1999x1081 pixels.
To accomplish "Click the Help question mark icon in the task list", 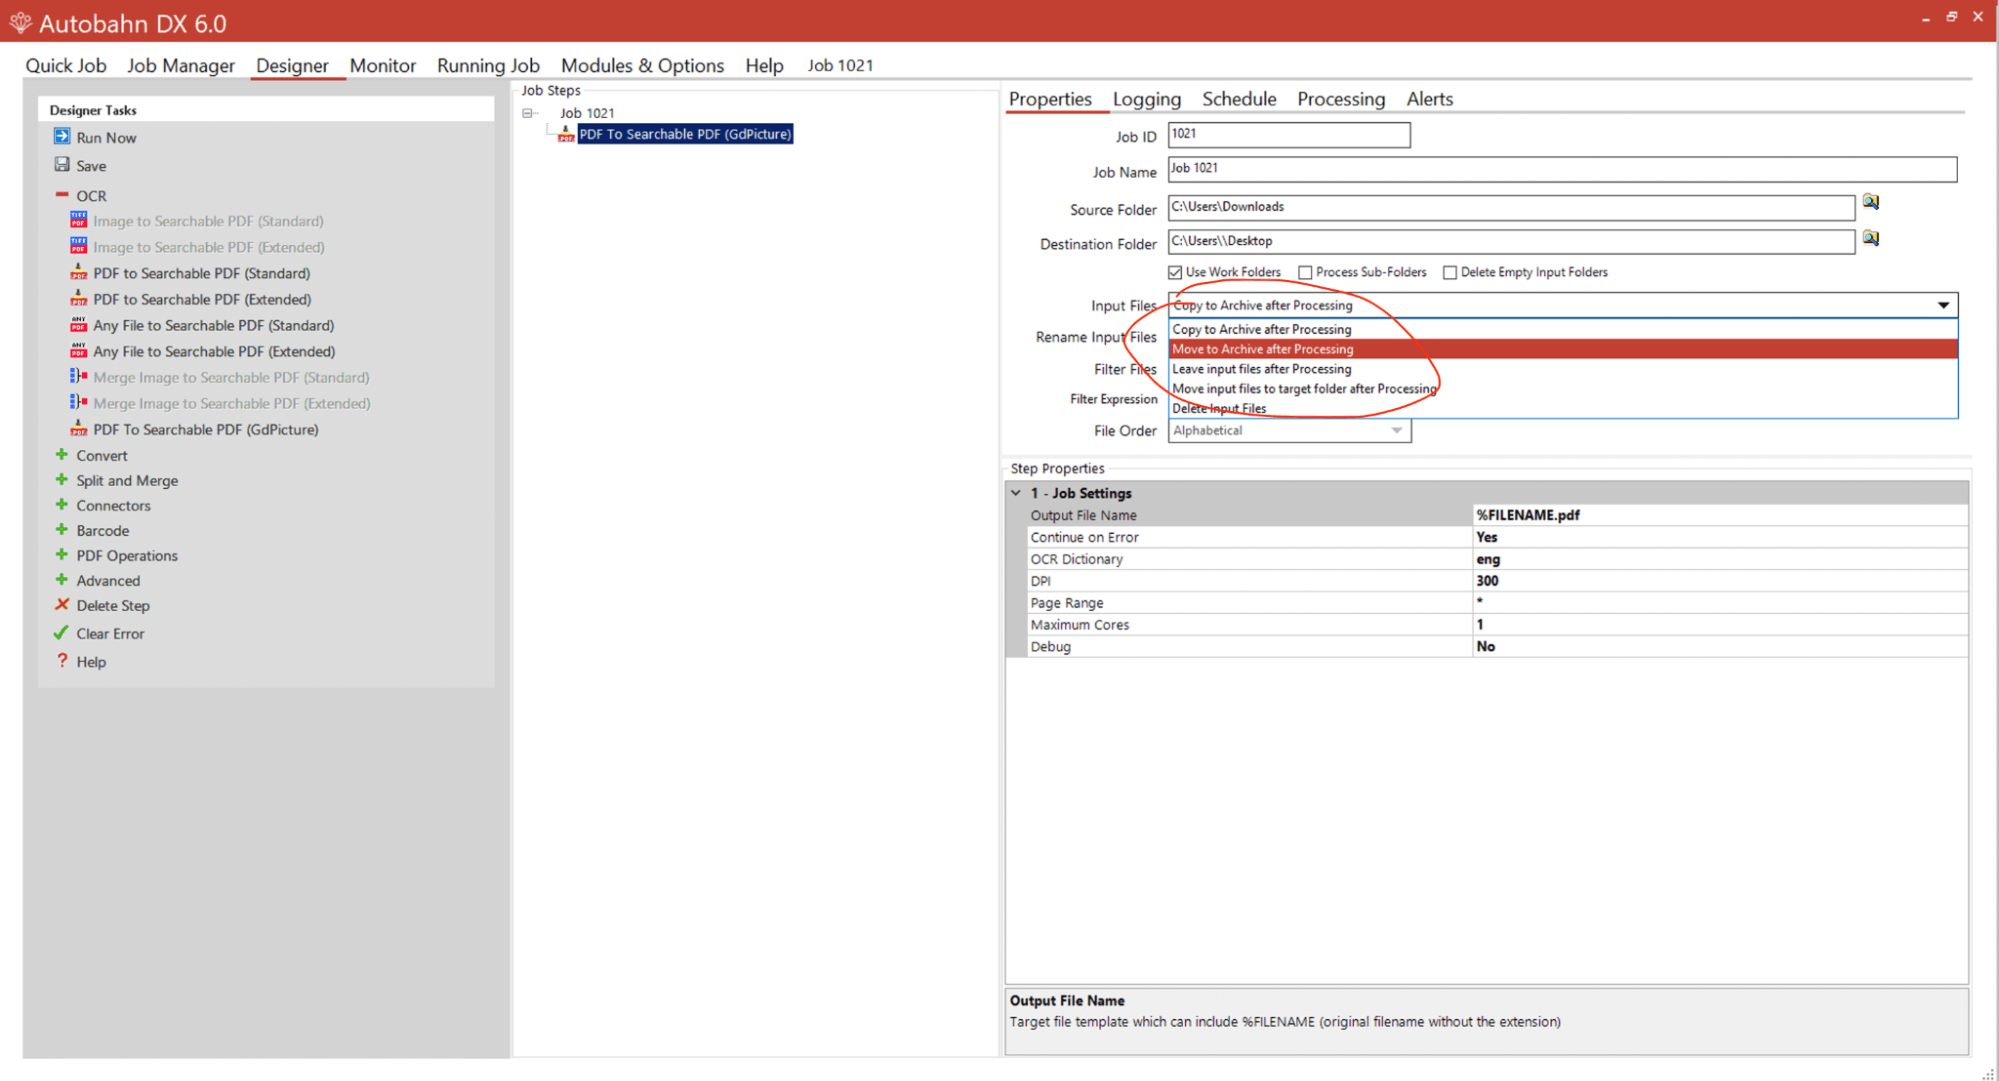I will [x=62, y=661].
